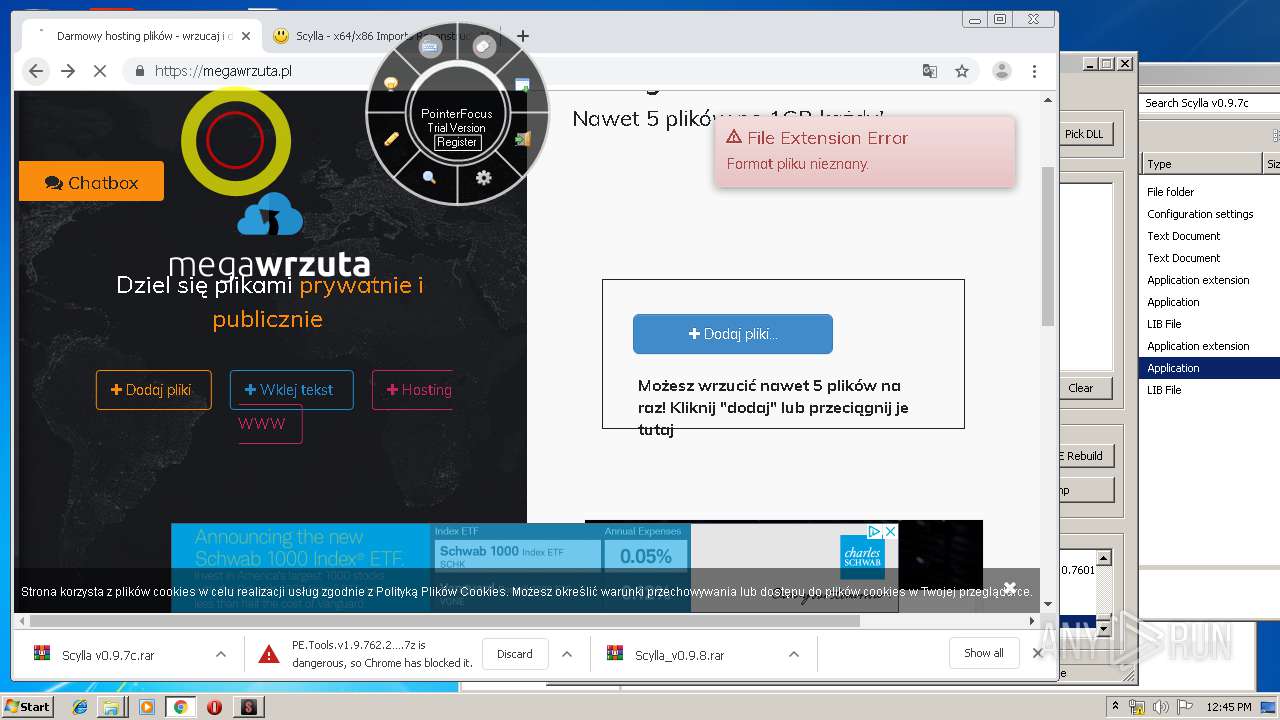Click the Chrome taskbar icon
The width and height of the screenshot is (1280, 720).
tap(181, 707)
